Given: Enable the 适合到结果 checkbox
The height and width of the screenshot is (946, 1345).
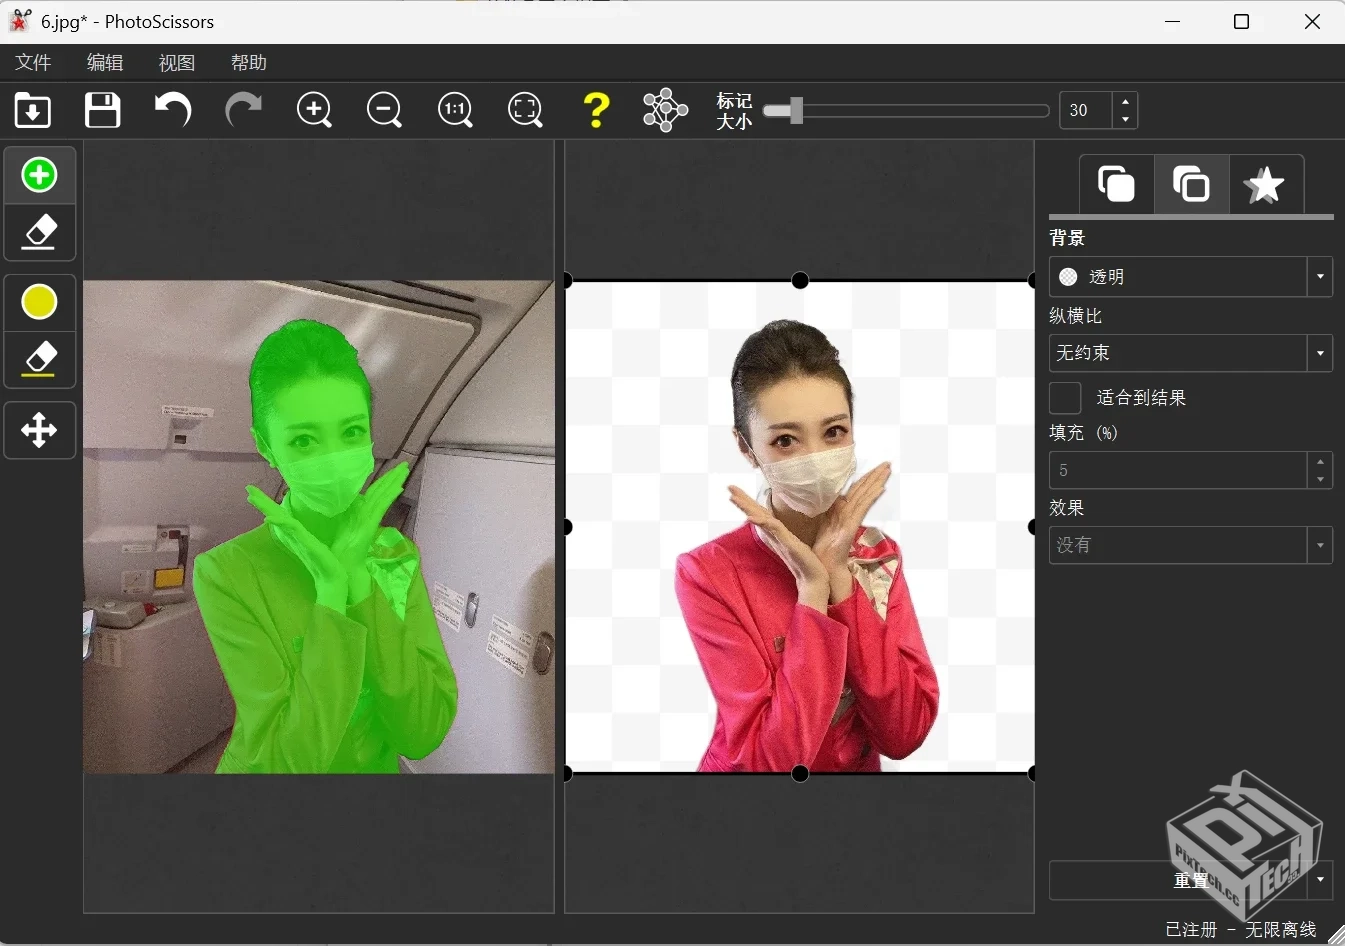Looking at the screenshot, I should [1064, 398].
